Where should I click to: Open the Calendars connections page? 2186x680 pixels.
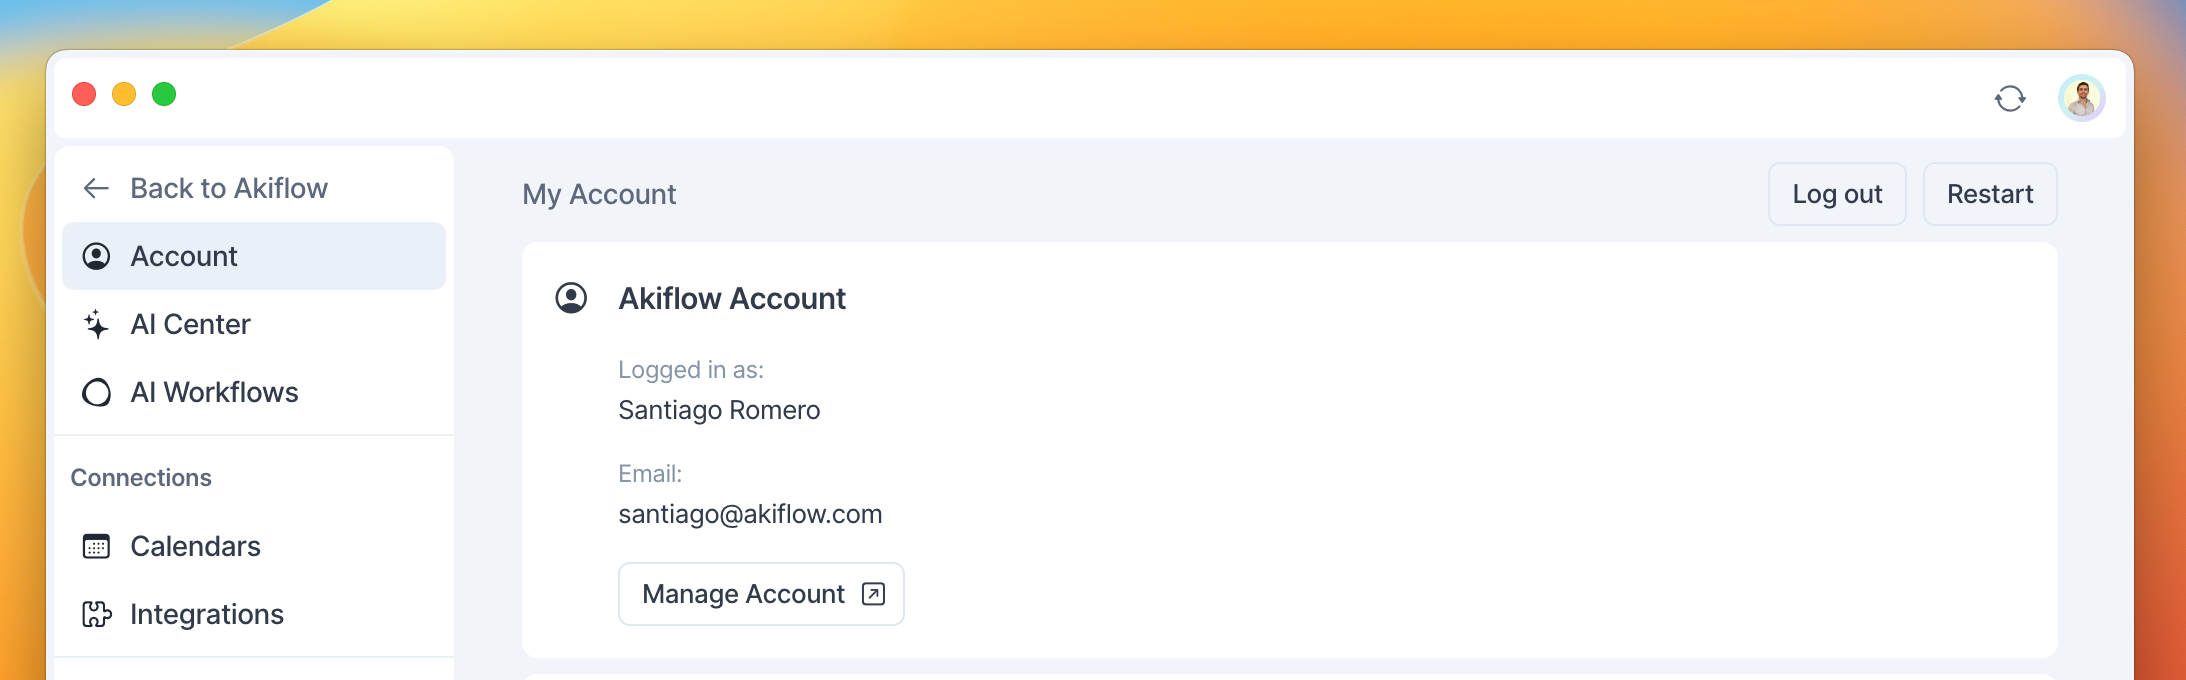[x=195, y=546]
